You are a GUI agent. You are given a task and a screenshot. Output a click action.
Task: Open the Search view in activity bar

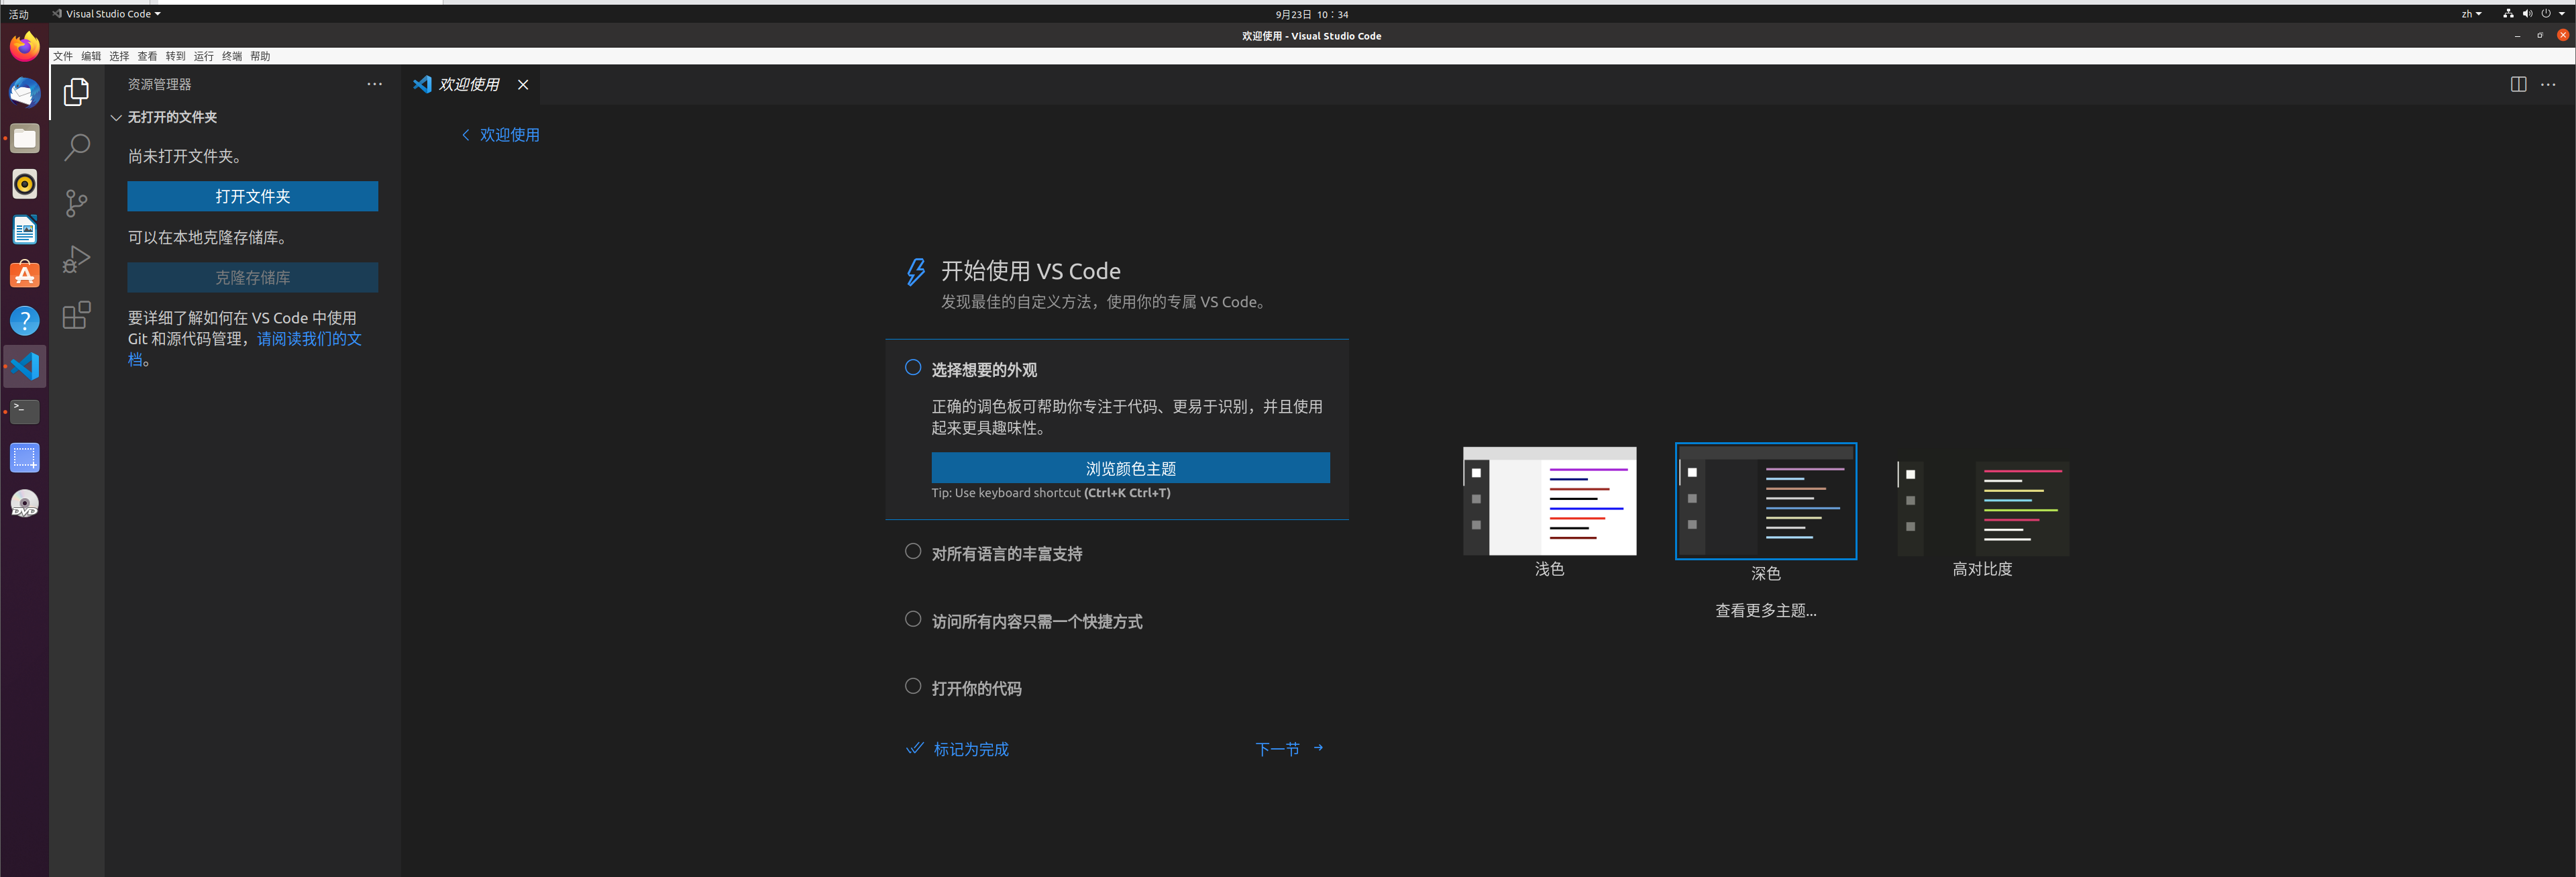pyautogui.click(x=76, y=146)
